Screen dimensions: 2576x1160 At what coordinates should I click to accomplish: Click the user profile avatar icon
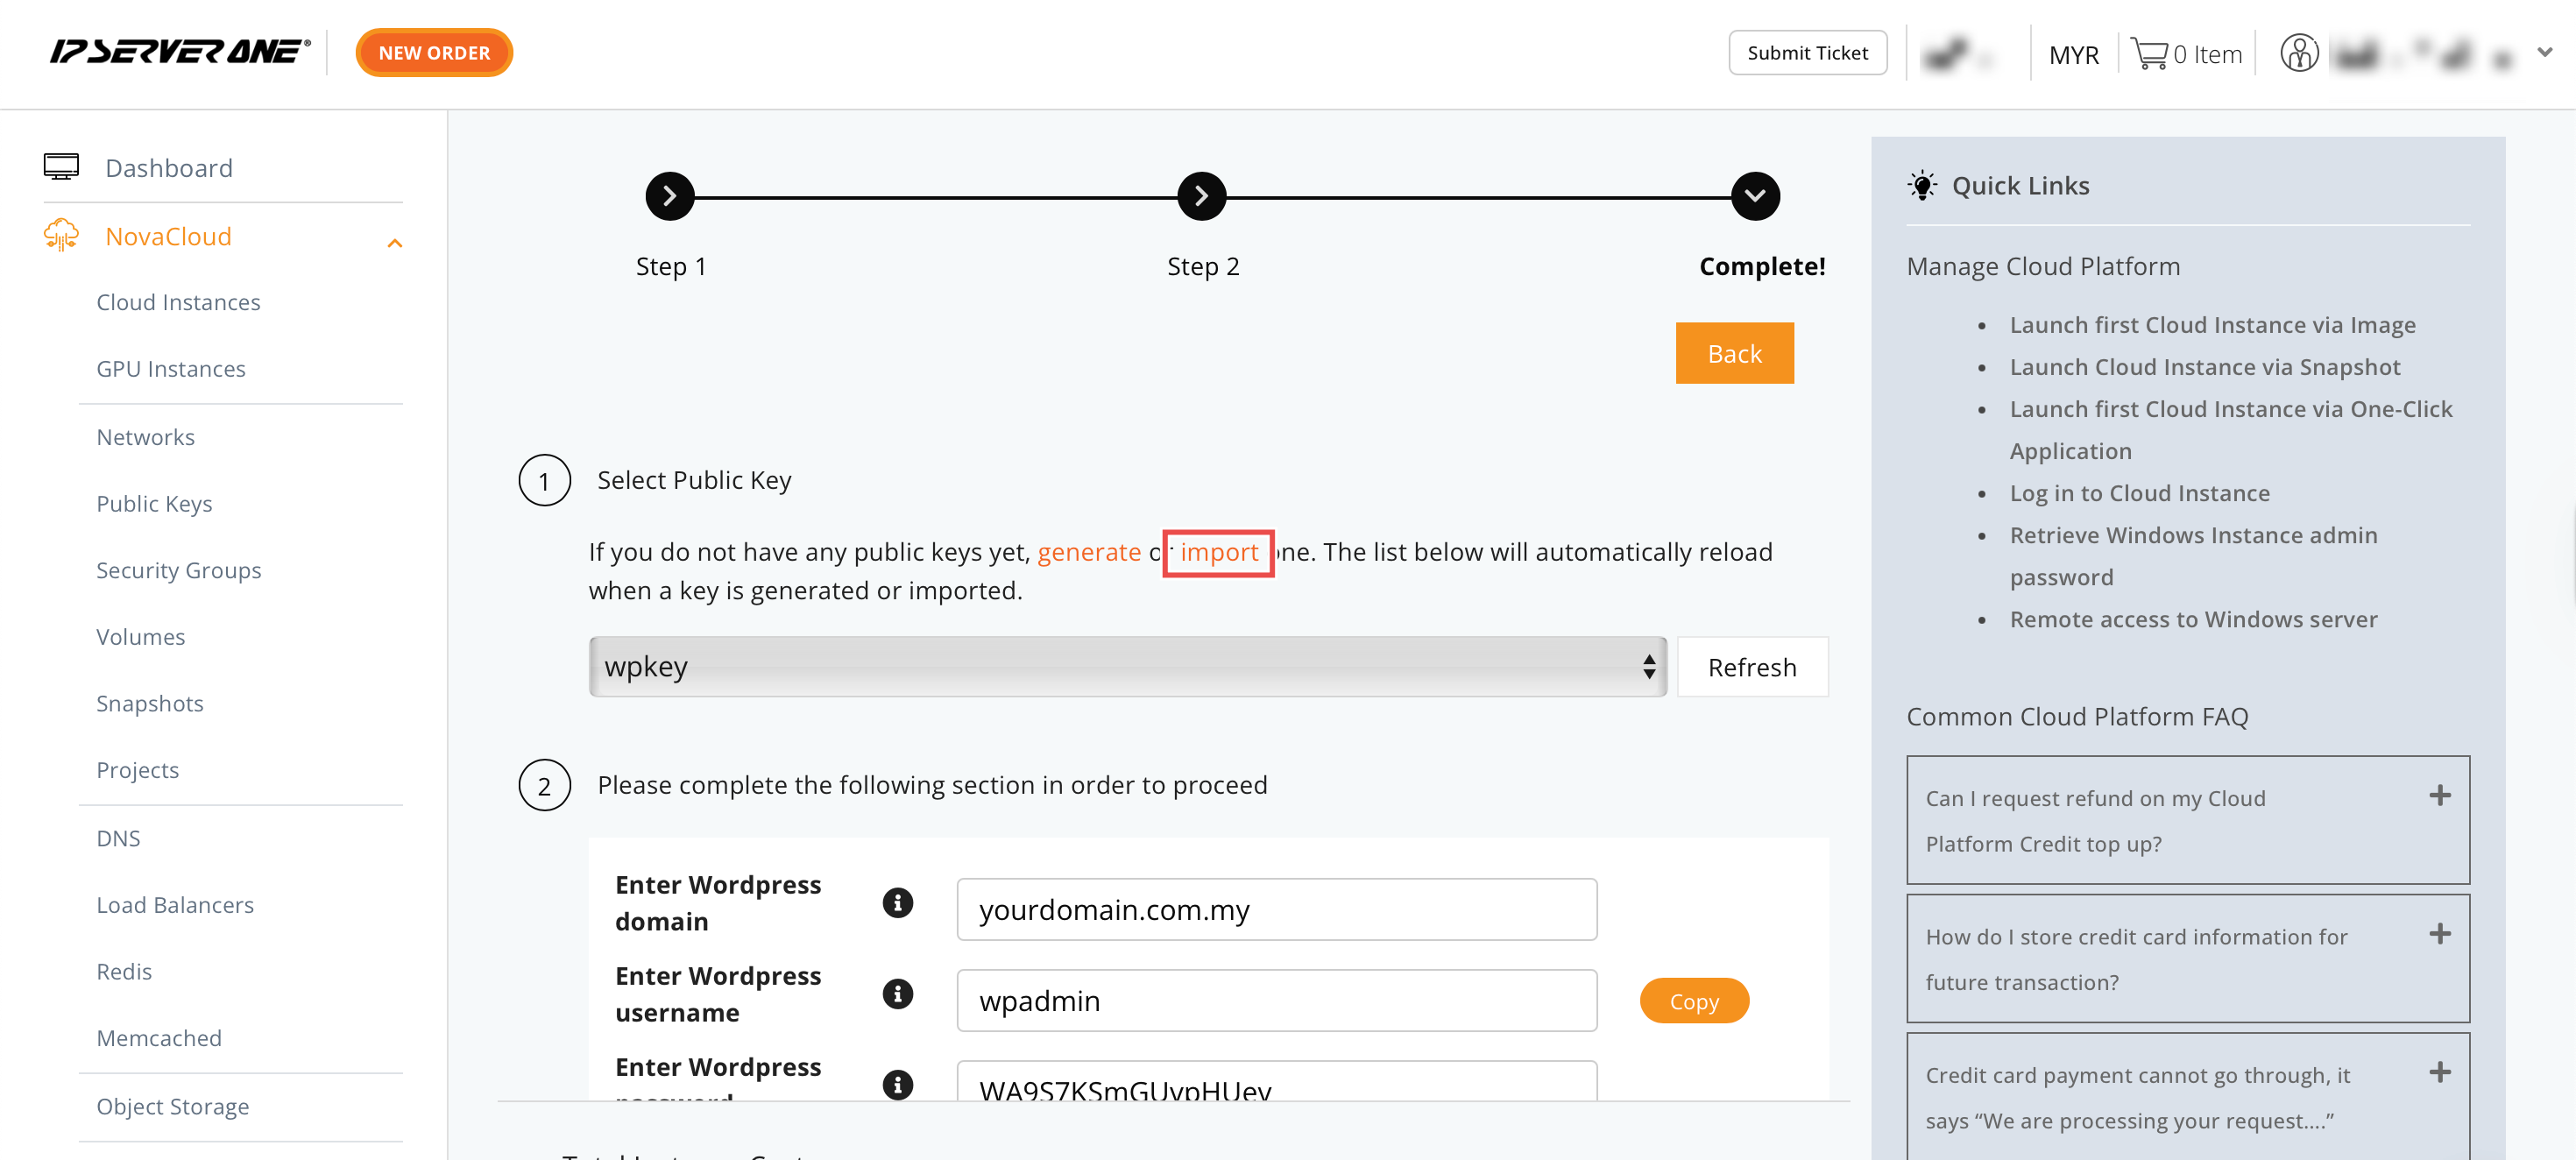click(2299, 53)
